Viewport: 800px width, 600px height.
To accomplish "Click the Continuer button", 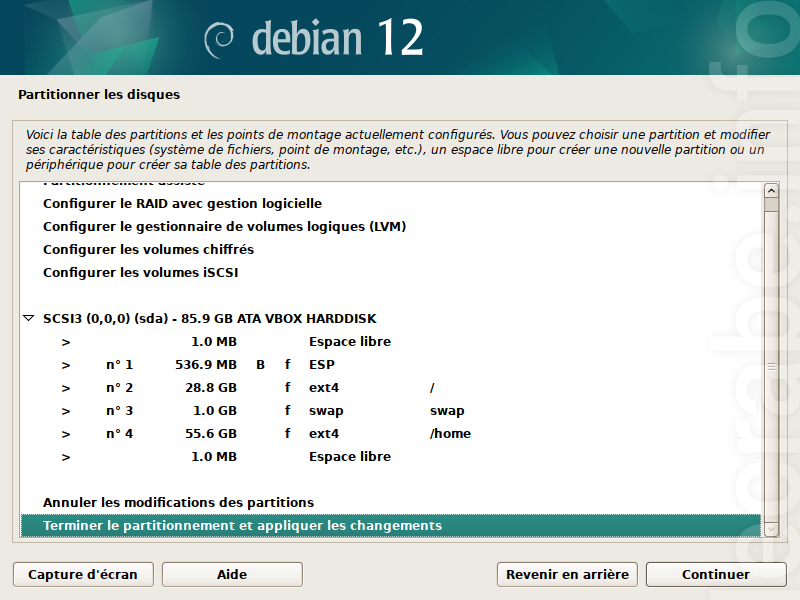I will 716,574.
